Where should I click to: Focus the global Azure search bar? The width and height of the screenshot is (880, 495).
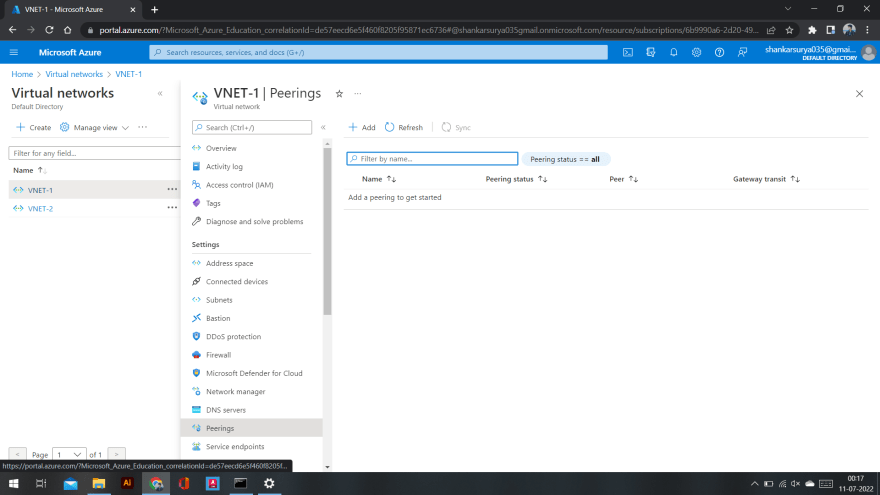378,52
